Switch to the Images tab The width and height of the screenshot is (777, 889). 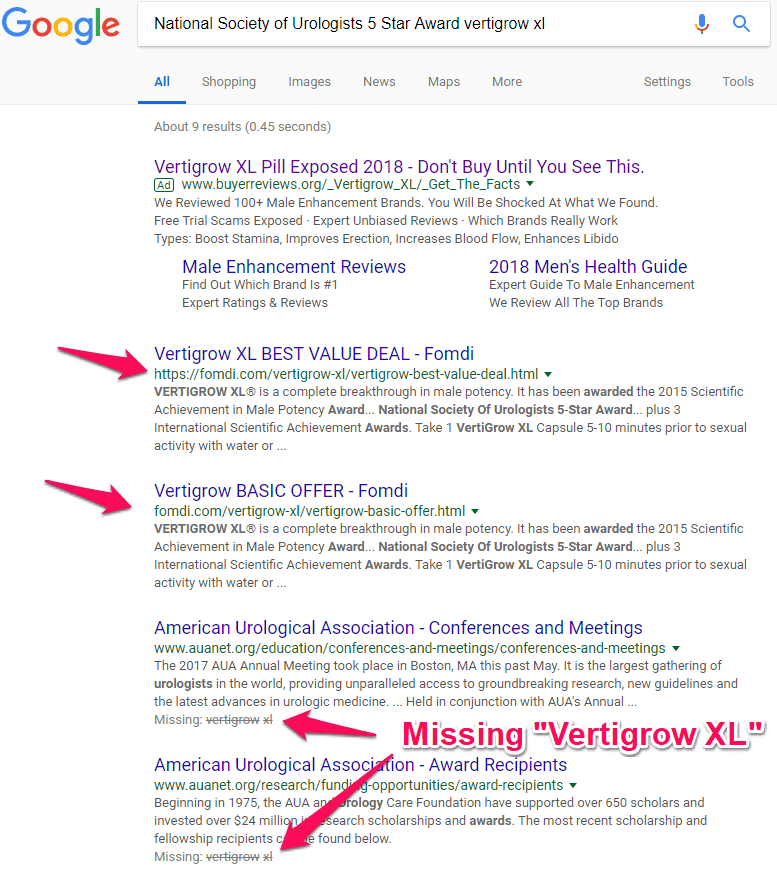(309, 82)
